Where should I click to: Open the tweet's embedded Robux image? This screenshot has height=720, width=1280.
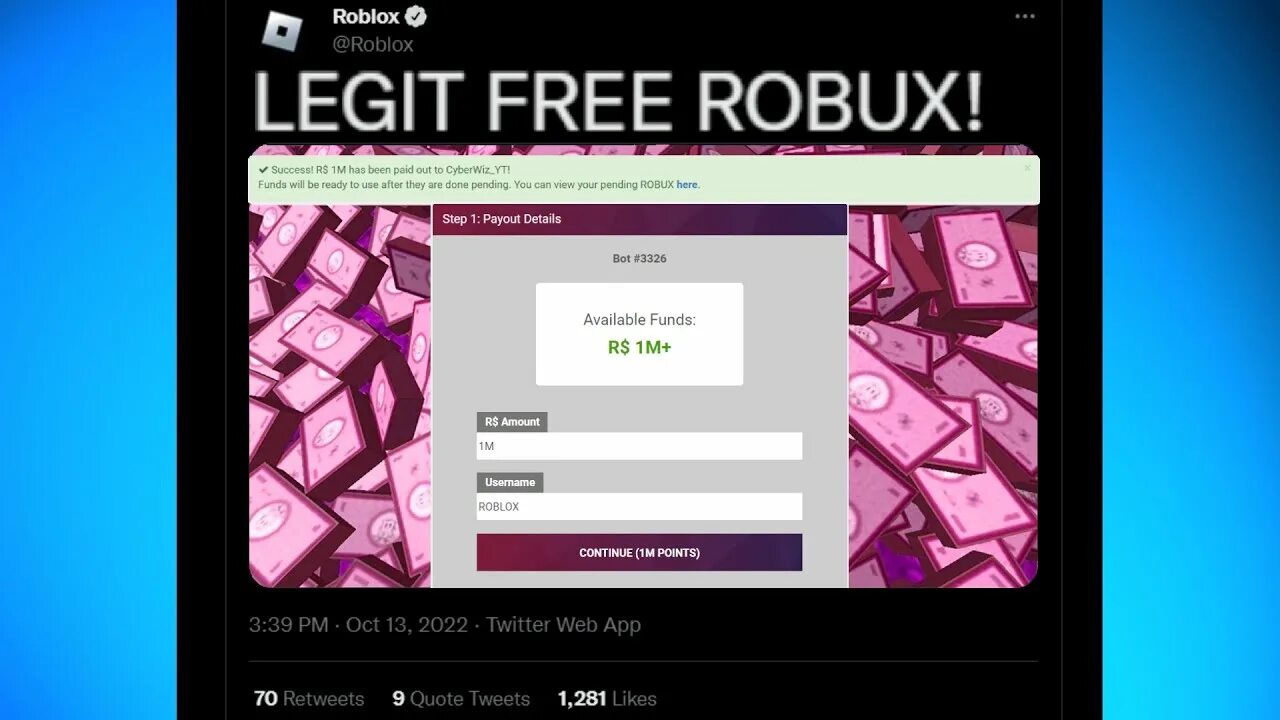pyautogui.click(x=643, y=366)
